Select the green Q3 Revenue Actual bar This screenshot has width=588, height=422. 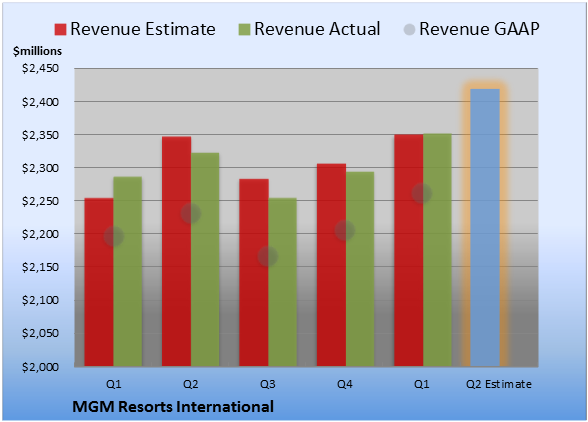point(282,282)
